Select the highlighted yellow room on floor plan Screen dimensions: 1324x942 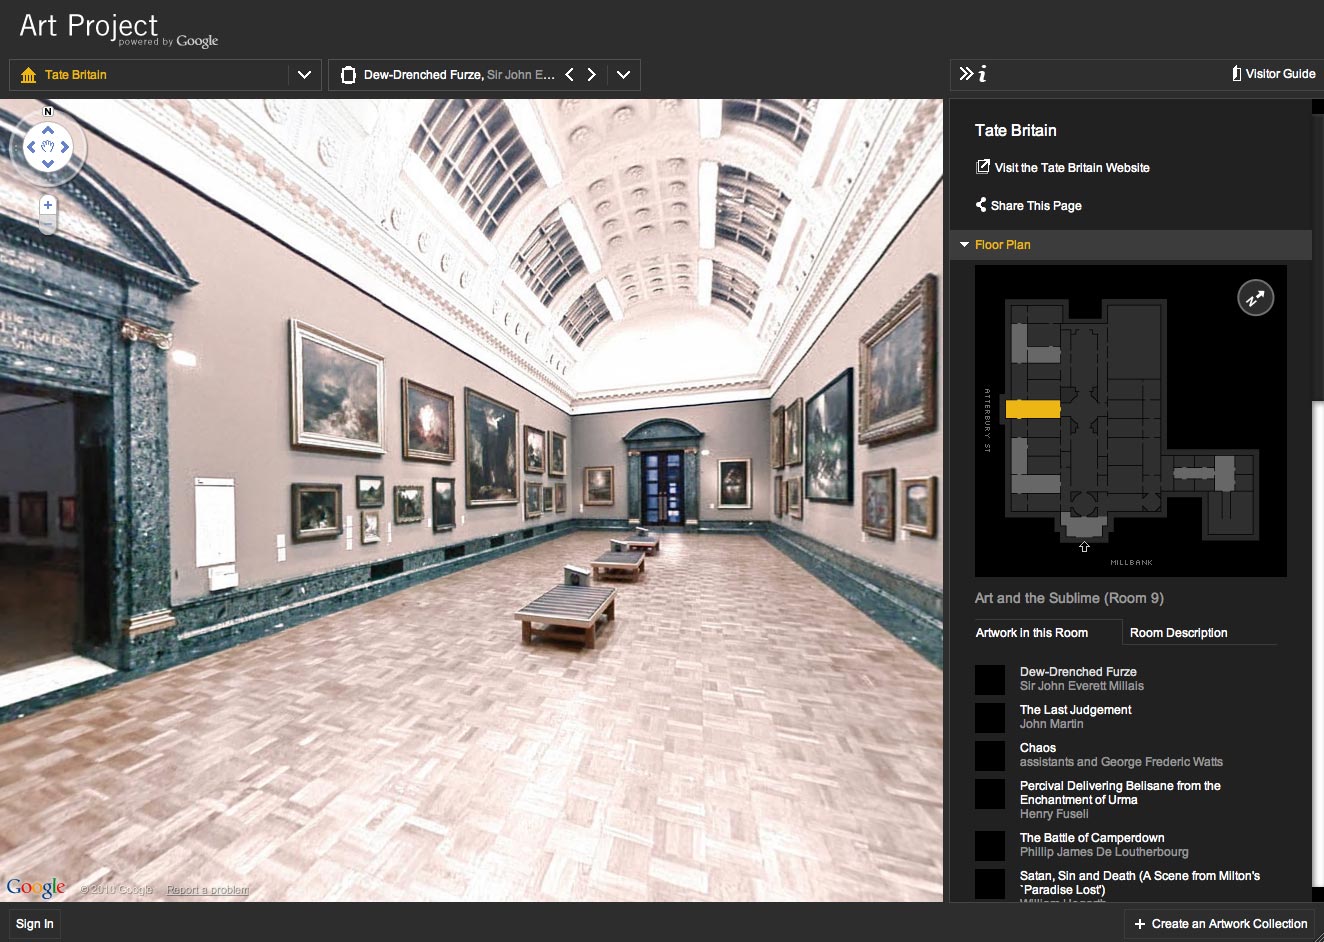[1032, 409]
